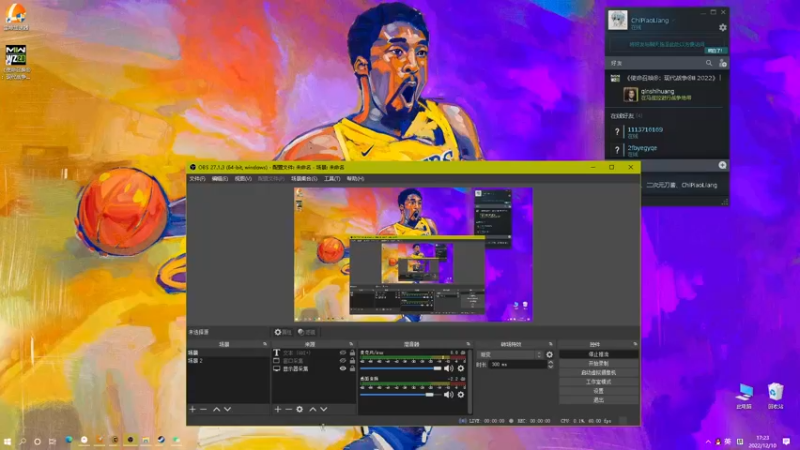The image size is (800, 450).
Task: Toggle lock on the window capture source
Action: point(352,361)
